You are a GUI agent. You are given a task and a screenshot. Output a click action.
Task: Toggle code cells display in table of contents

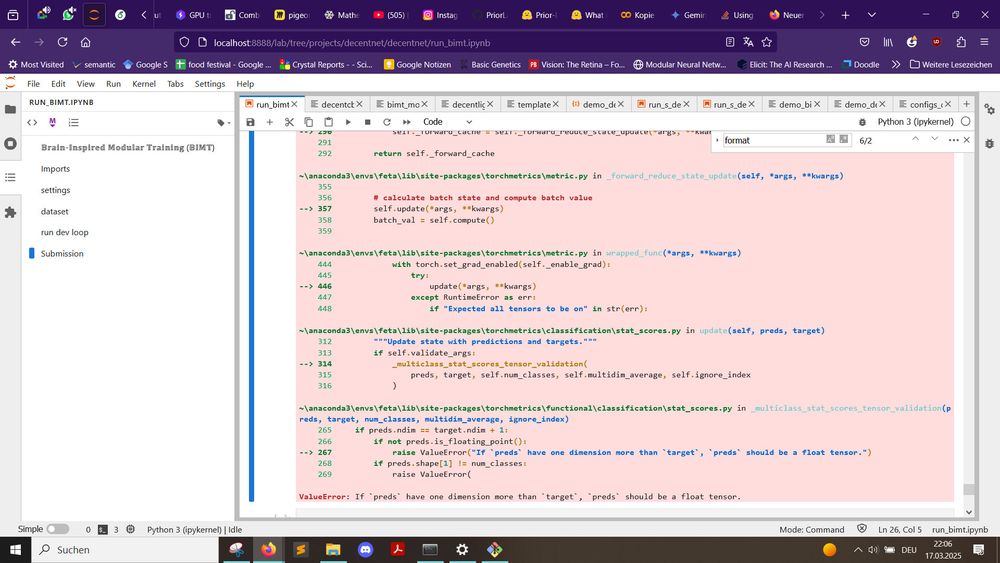point(32,122)
